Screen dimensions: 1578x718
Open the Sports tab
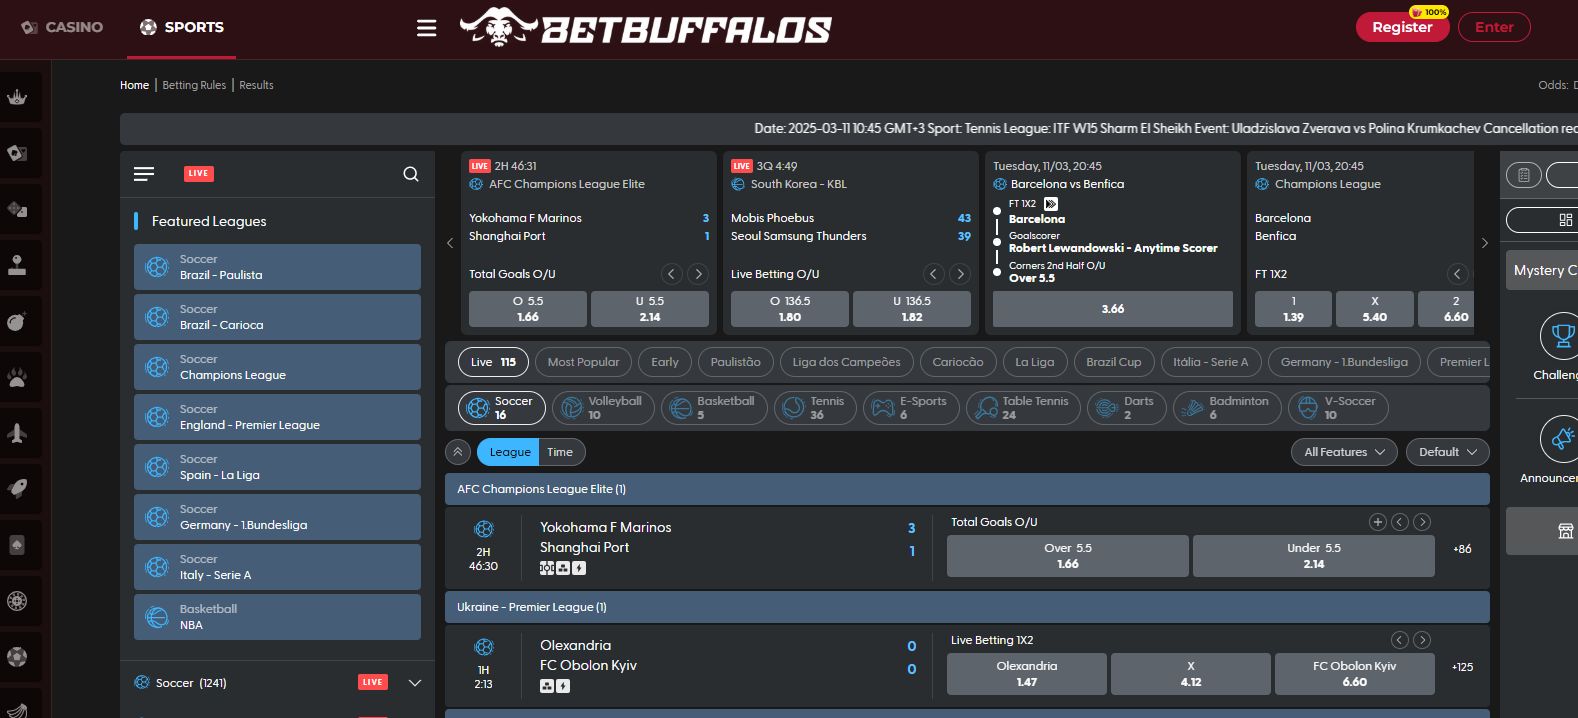[182, 27]
